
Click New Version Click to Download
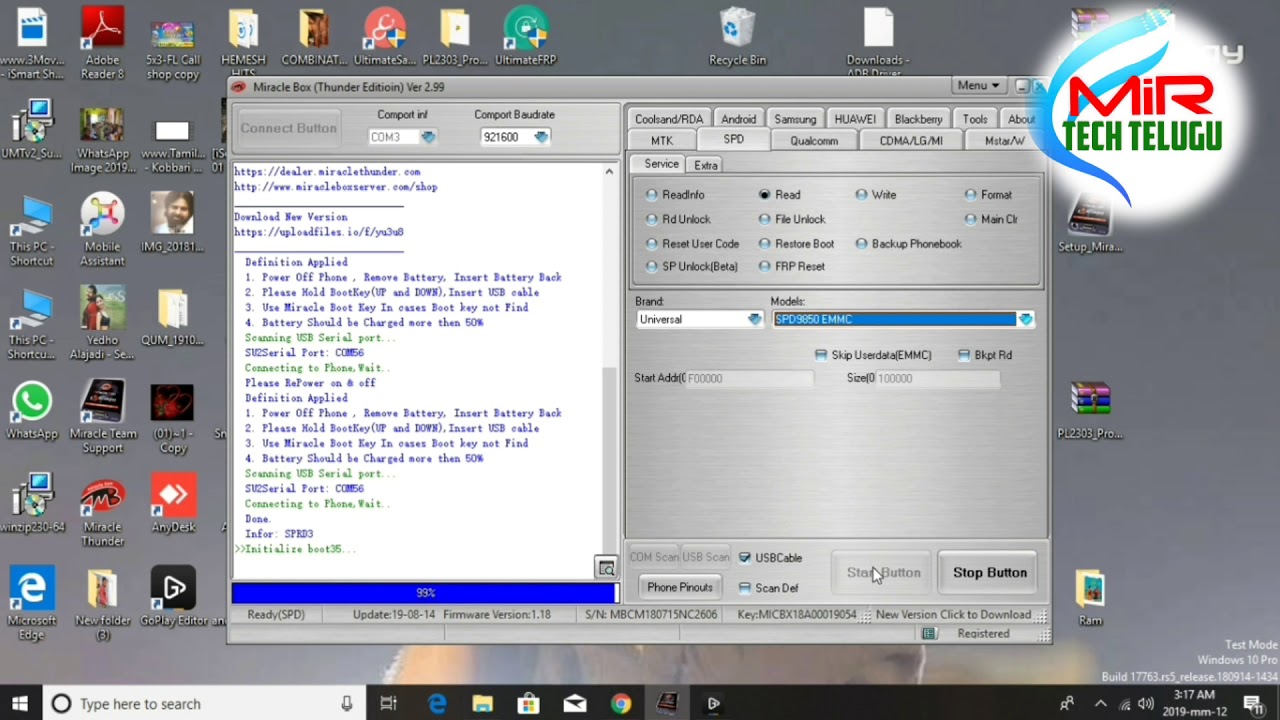point(953,615)
